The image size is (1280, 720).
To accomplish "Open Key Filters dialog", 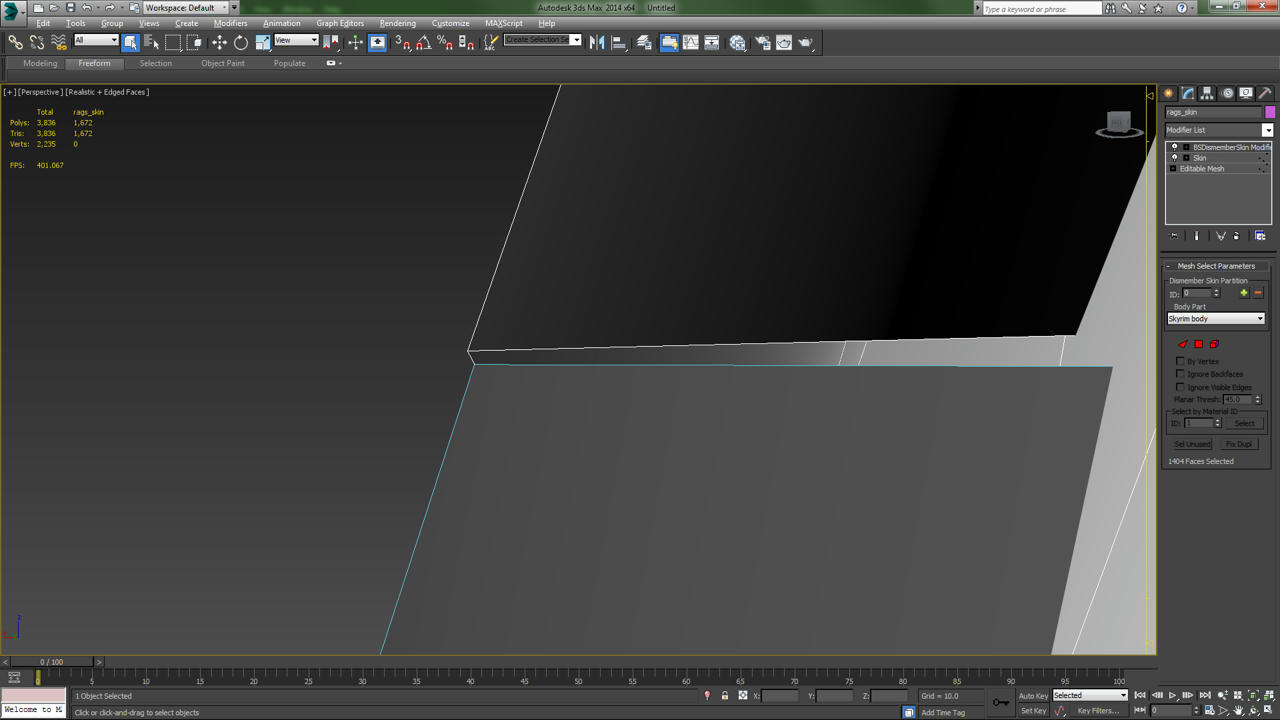I will 1097,711.
